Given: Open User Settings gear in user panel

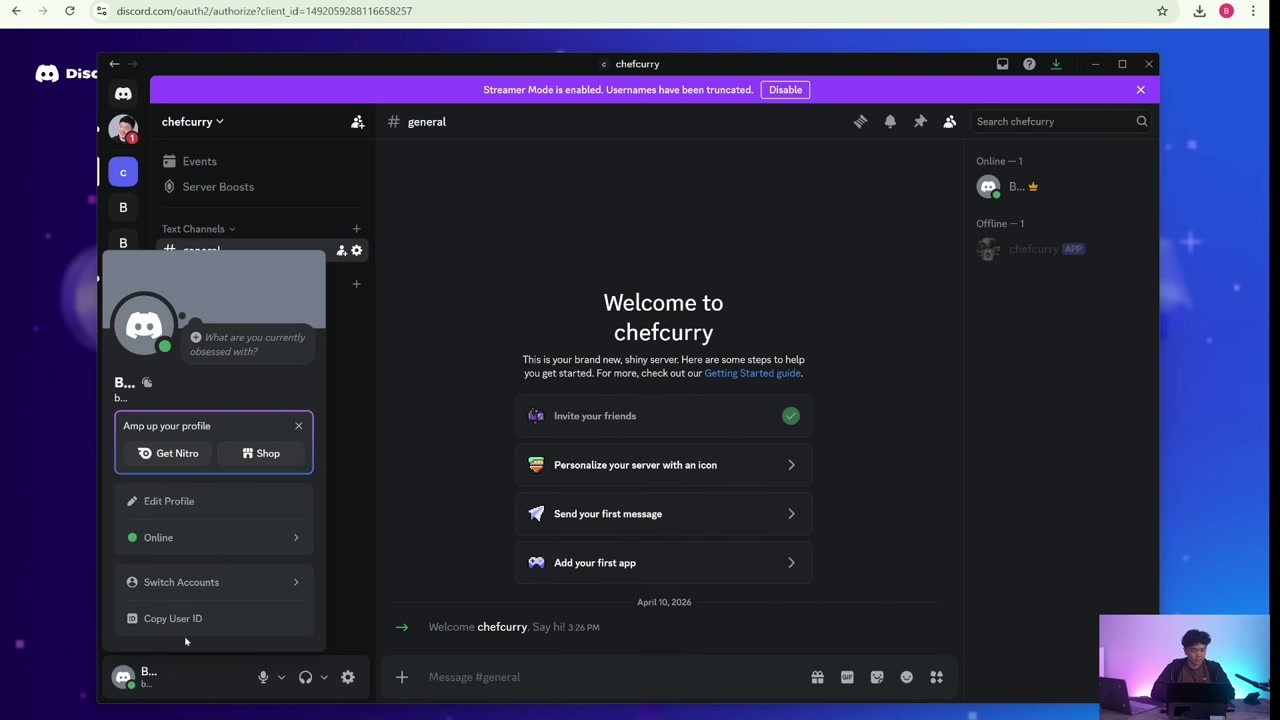Looking at the screenshot, I should click(348, 677).
